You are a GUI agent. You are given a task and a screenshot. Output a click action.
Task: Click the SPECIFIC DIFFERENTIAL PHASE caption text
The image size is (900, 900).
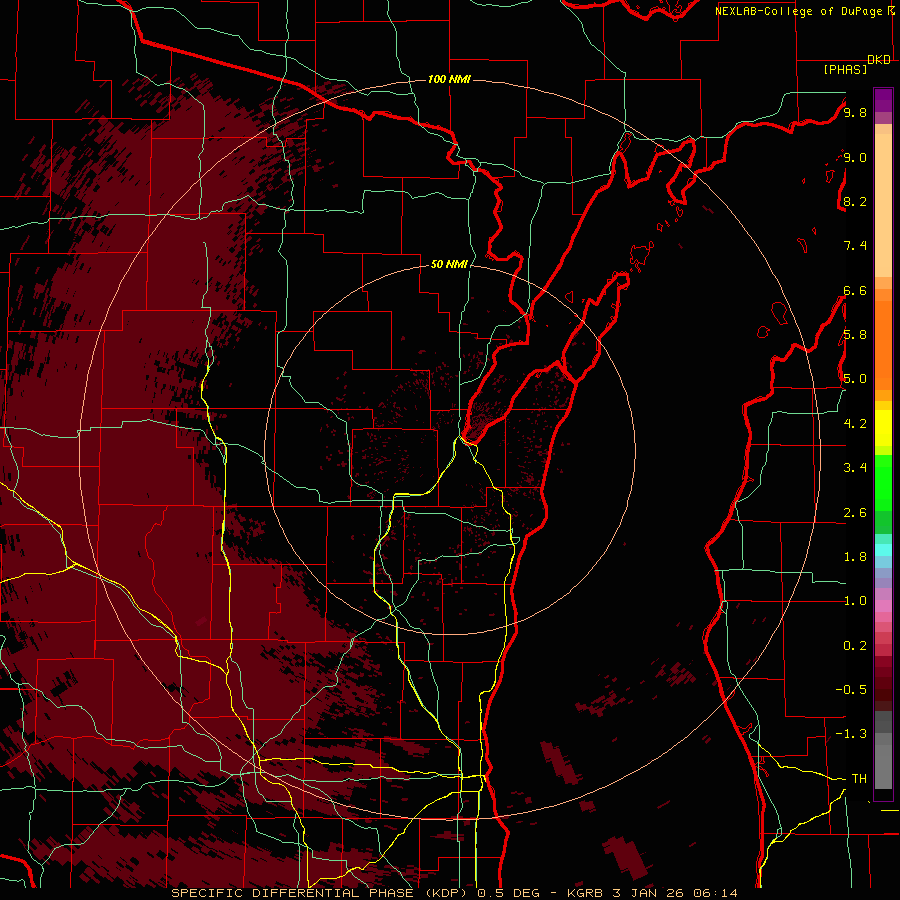[x=292, y=893]
